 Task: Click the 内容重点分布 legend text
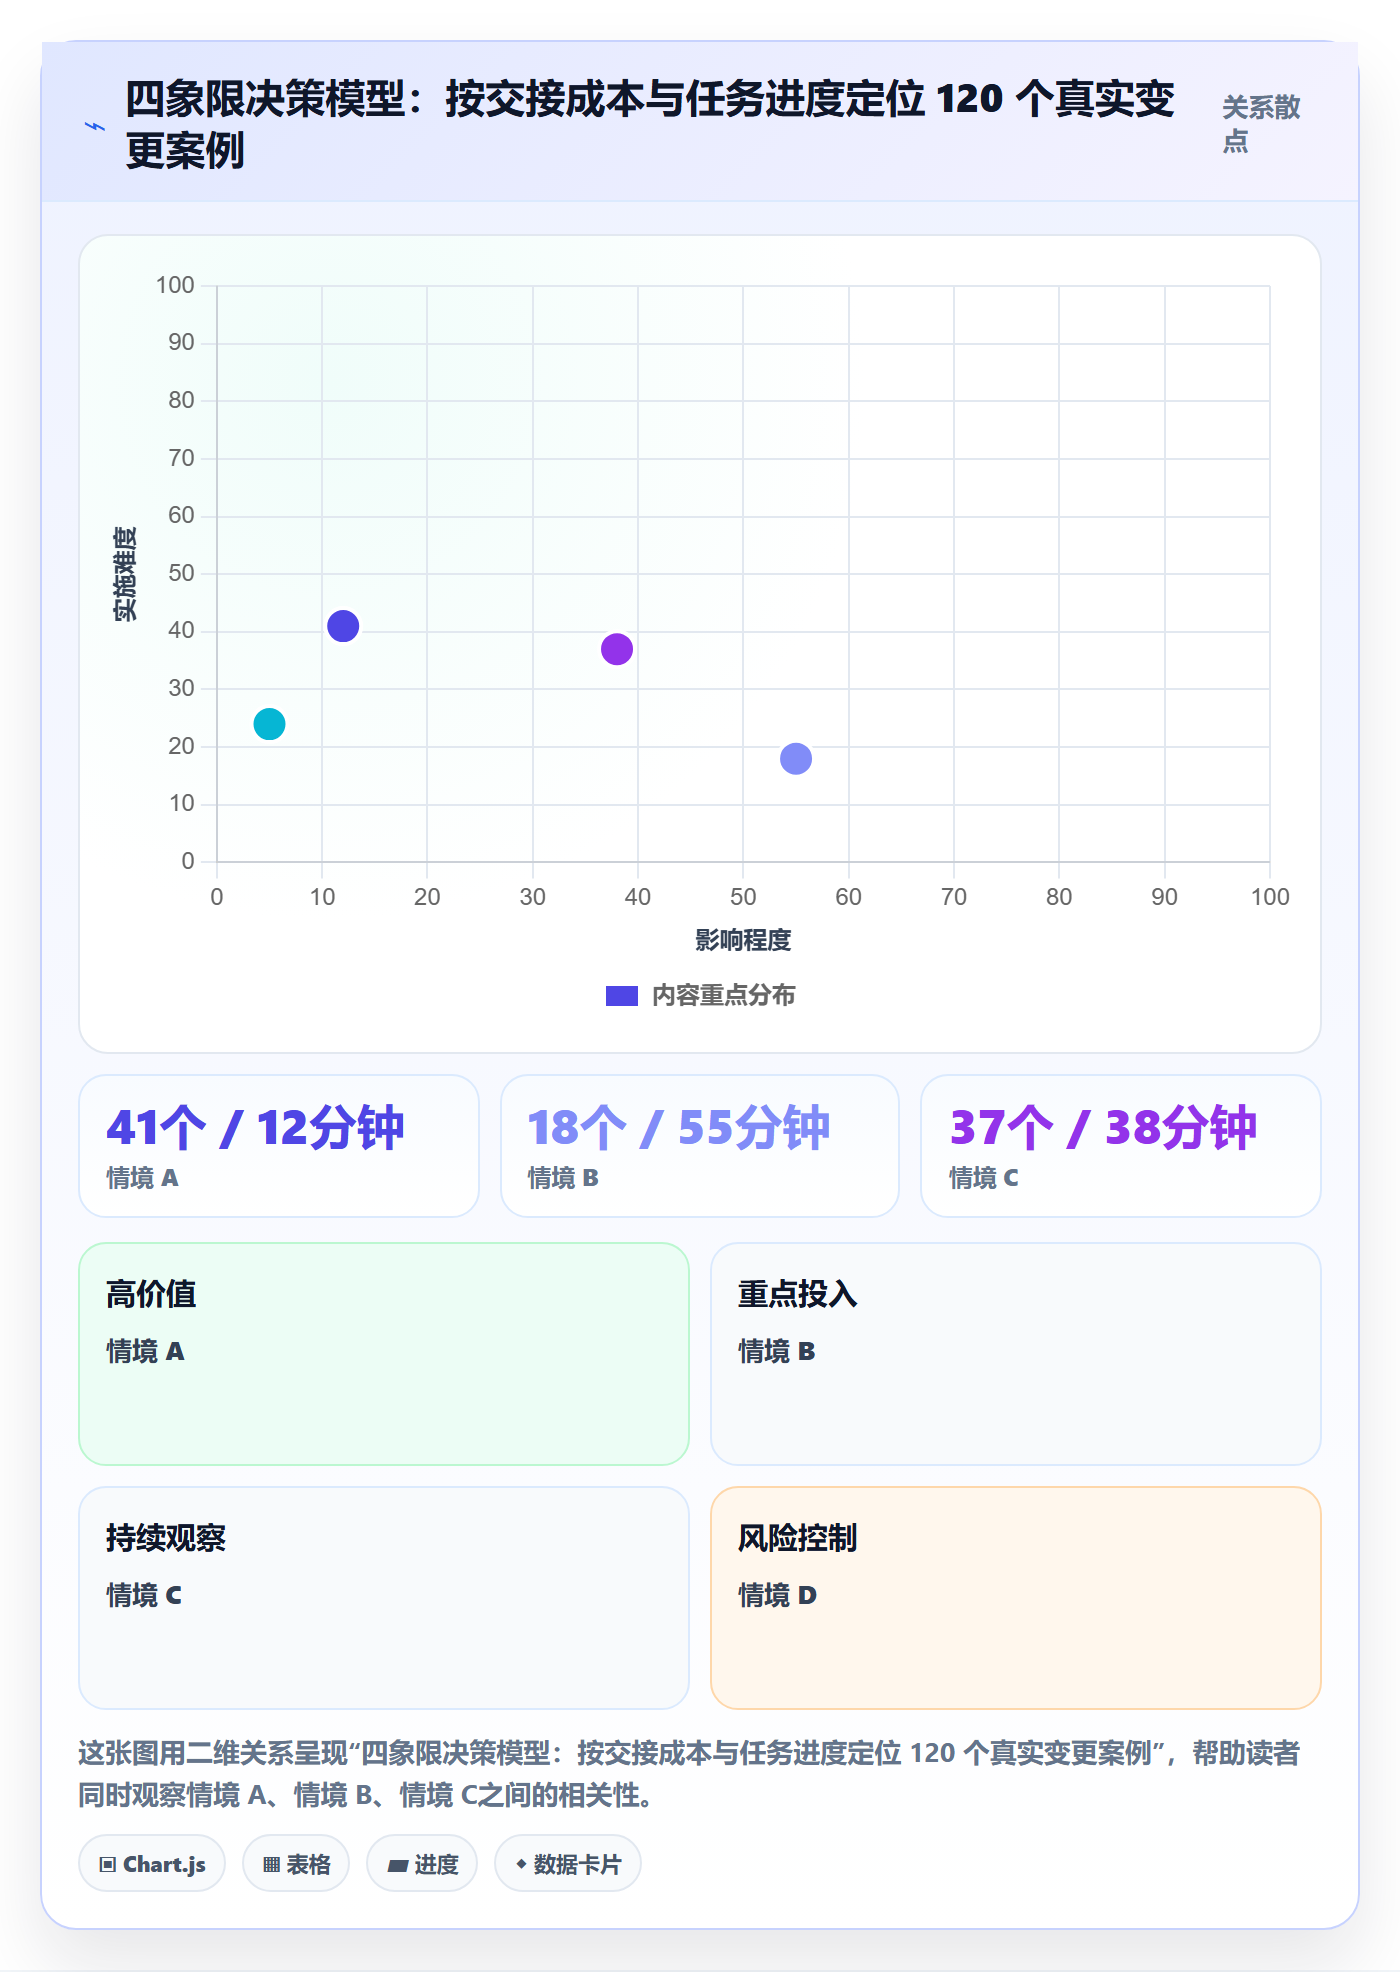click(x=723, y=996)
